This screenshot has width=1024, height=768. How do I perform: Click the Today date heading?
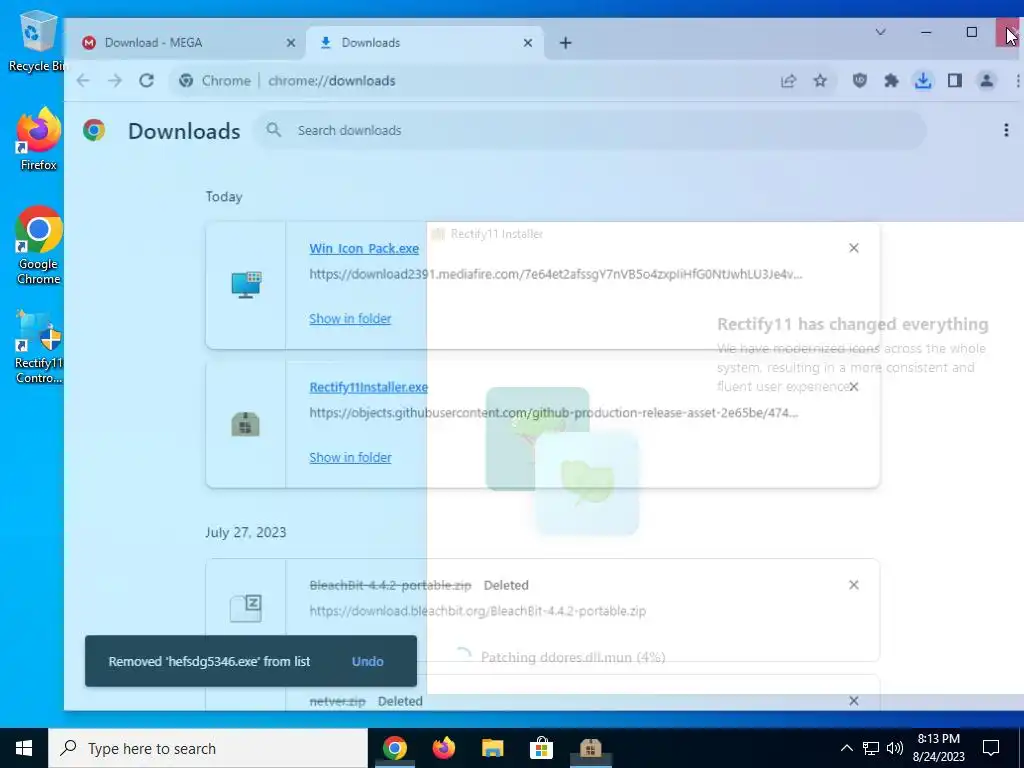click(x=224, y=197)
